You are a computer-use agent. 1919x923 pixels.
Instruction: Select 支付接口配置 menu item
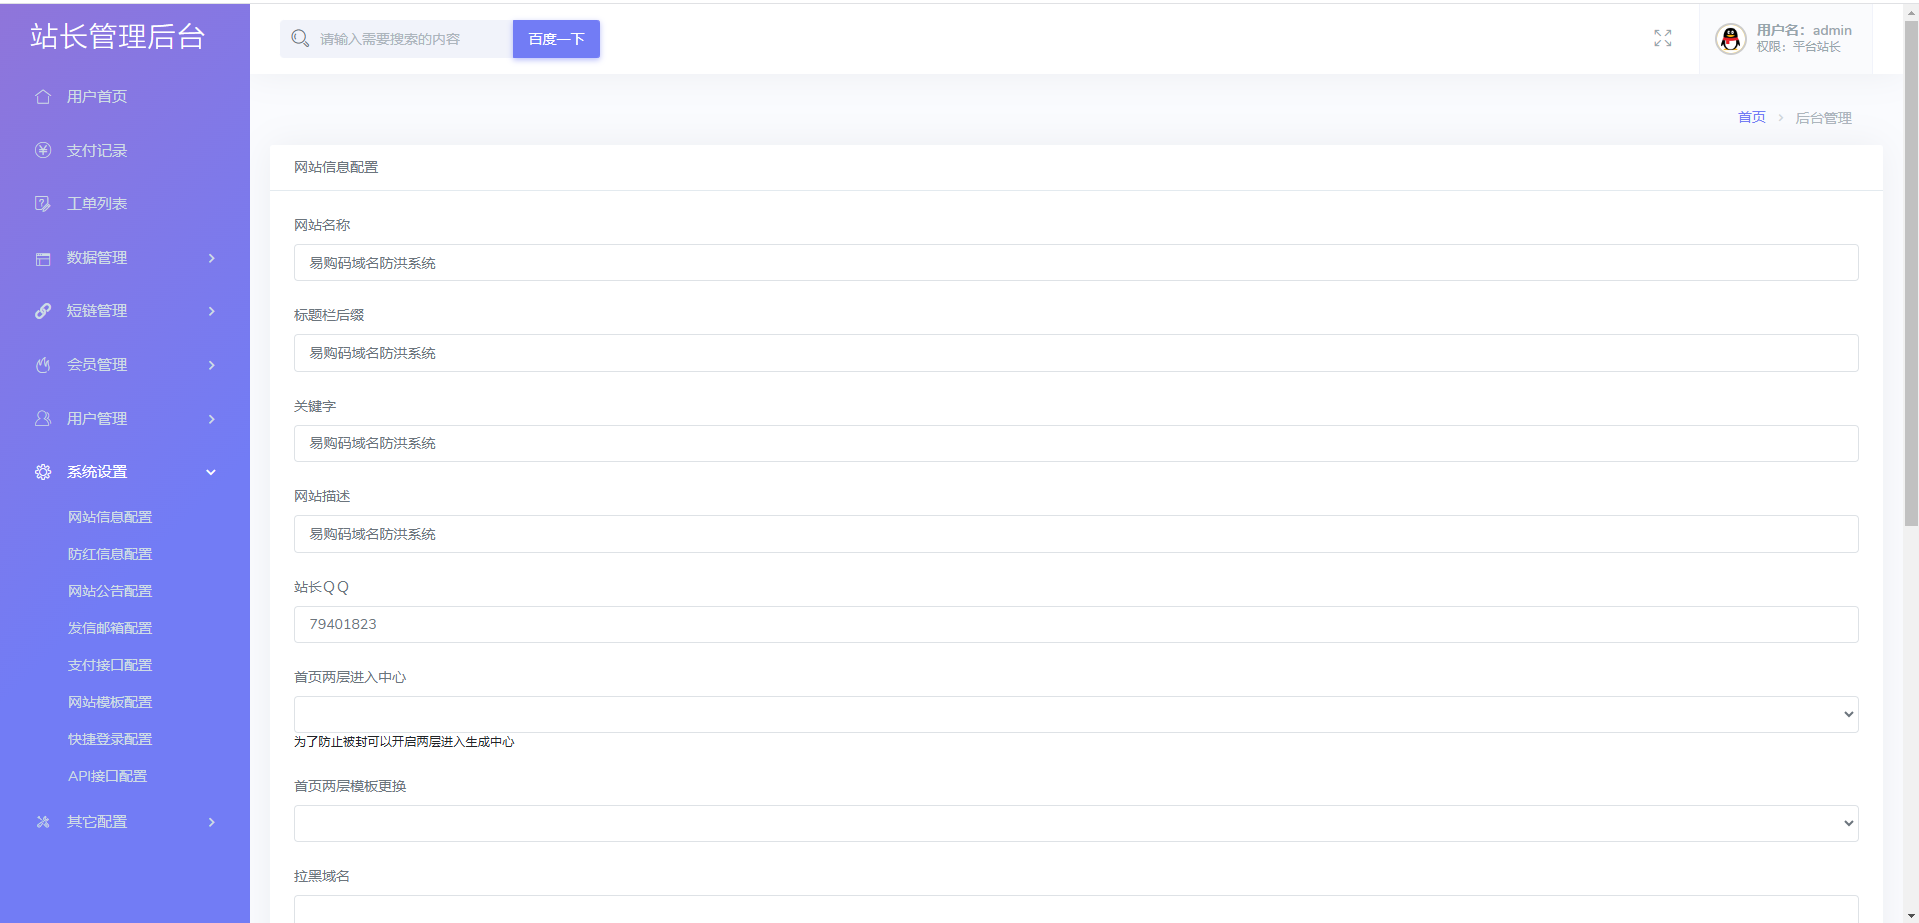pyautogui.click(x=110, y=665)
